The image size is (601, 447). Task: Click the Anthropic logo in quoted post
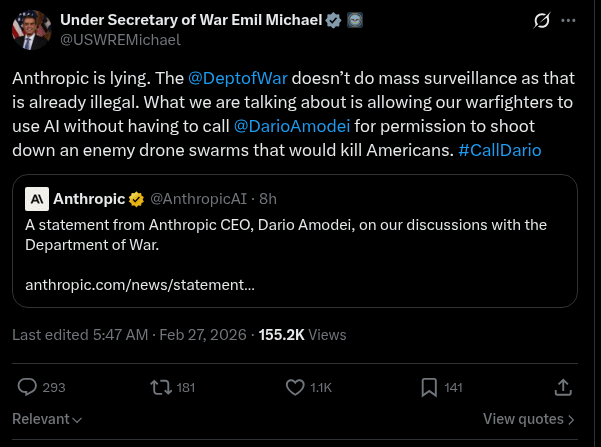[36, 199]
